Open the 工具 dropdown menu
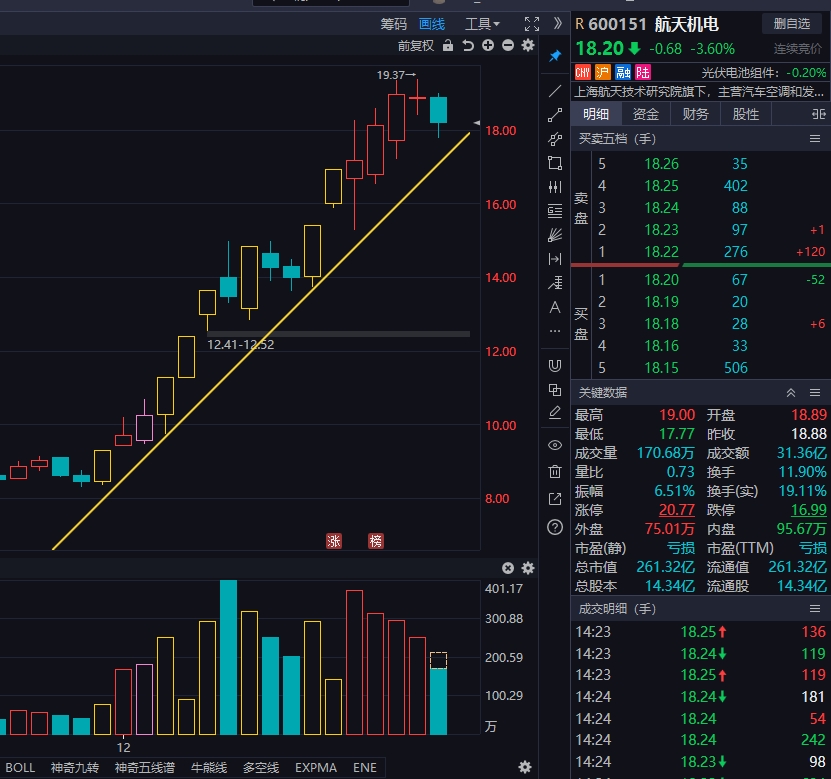This screenshot has height=779, width=831. pyautogui.click(x=482, y=24)
